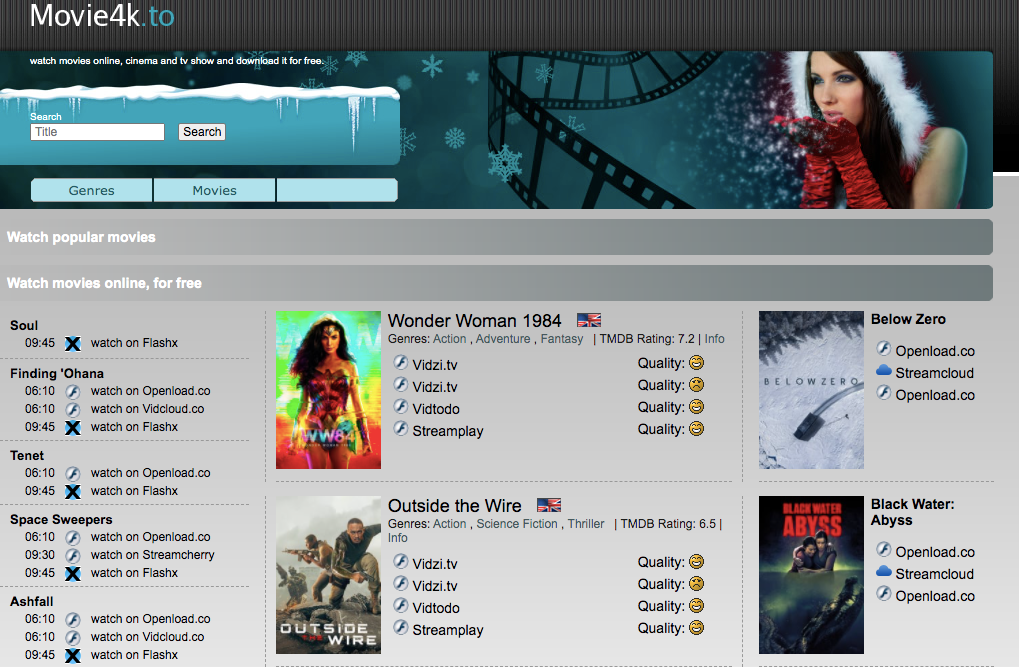
Task: Click the language flag beside Outside the Wire
Action: (548, 505)
